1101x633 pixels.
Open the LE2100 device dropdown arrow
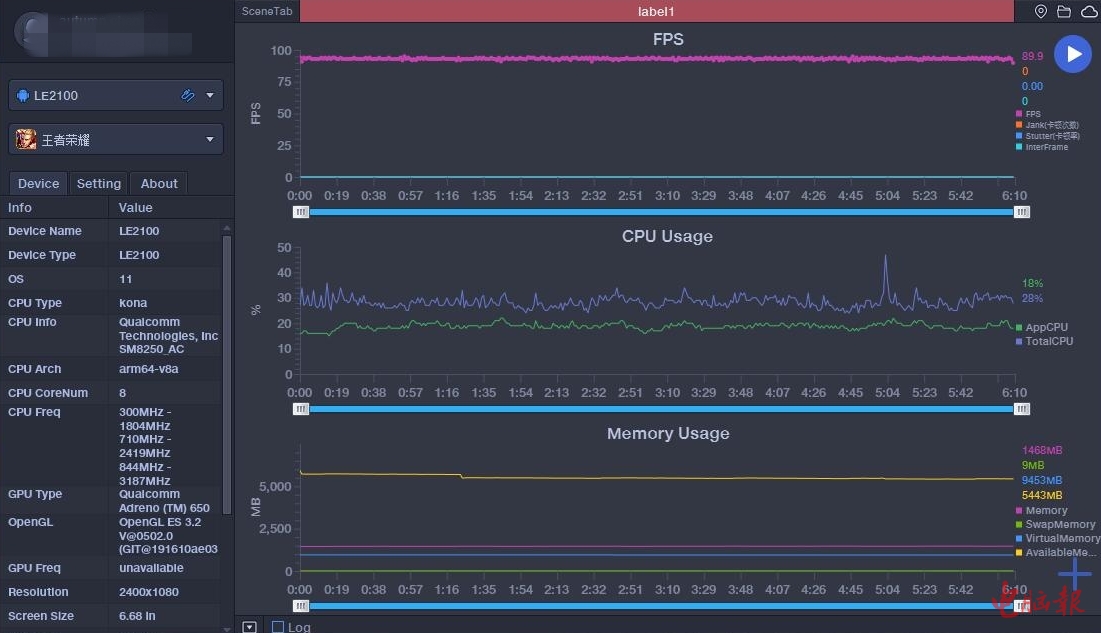pyautogui.click(x=210, y=96)
